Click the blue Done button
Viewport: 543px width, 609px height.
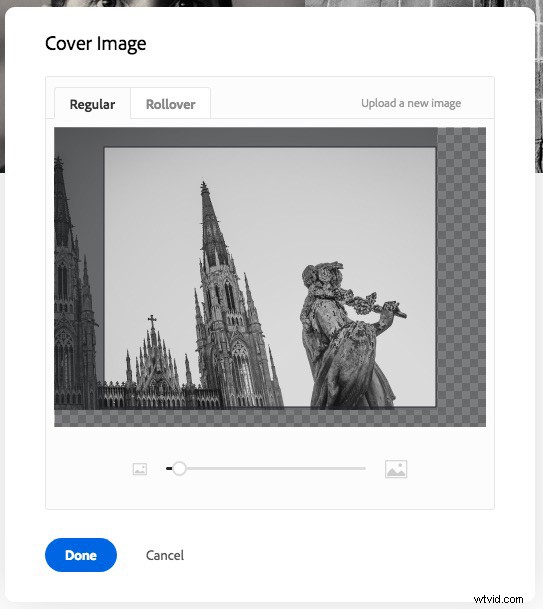tap(81, 555)
